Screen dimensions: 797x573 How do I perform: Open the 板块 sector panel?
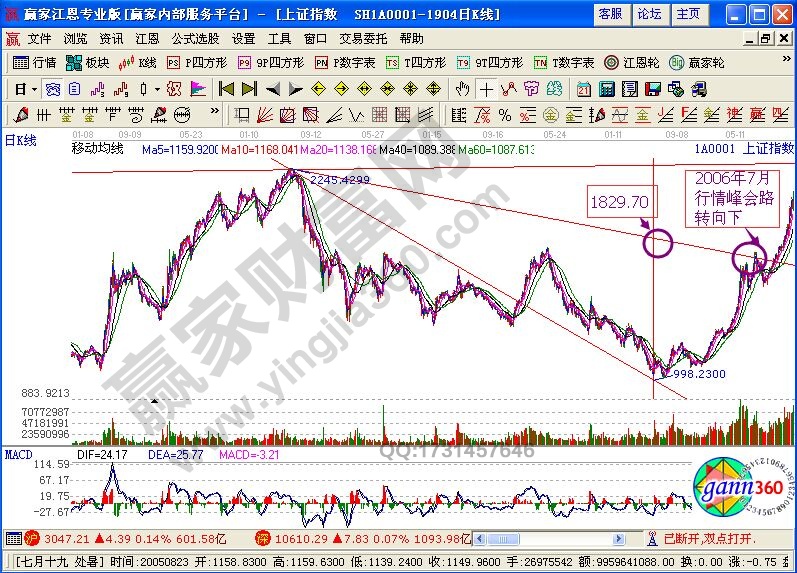click(87, 62)
